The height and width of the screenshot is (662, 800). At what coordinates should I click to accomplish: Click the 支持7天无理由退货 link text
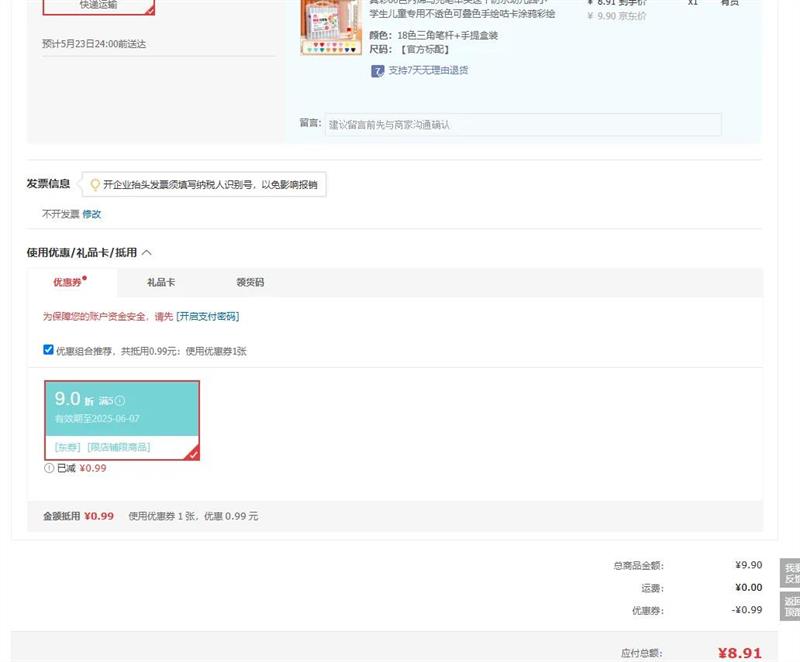(x=428, y=71)
